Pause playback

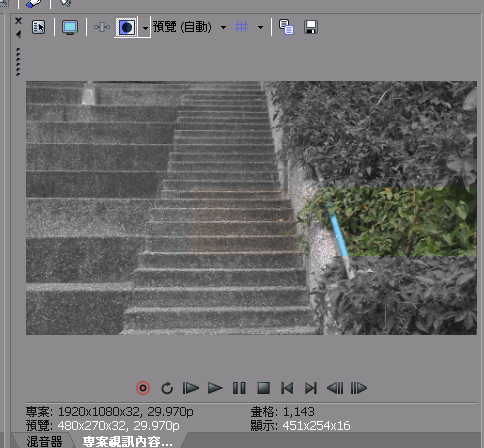tap(239, 388)
